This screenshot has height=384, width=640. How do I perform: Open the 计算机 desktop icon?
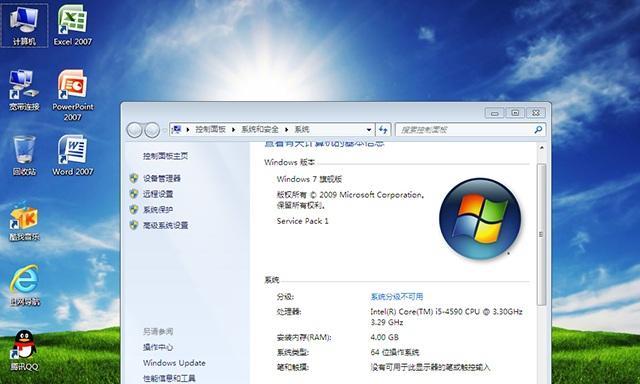click(x=24, y=25)
